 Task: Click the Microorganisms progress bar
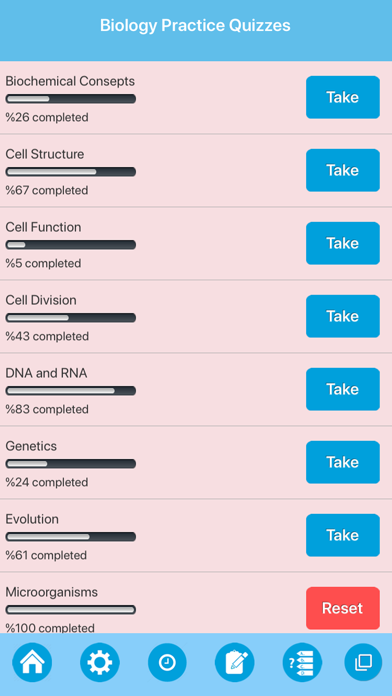[71, 610]
